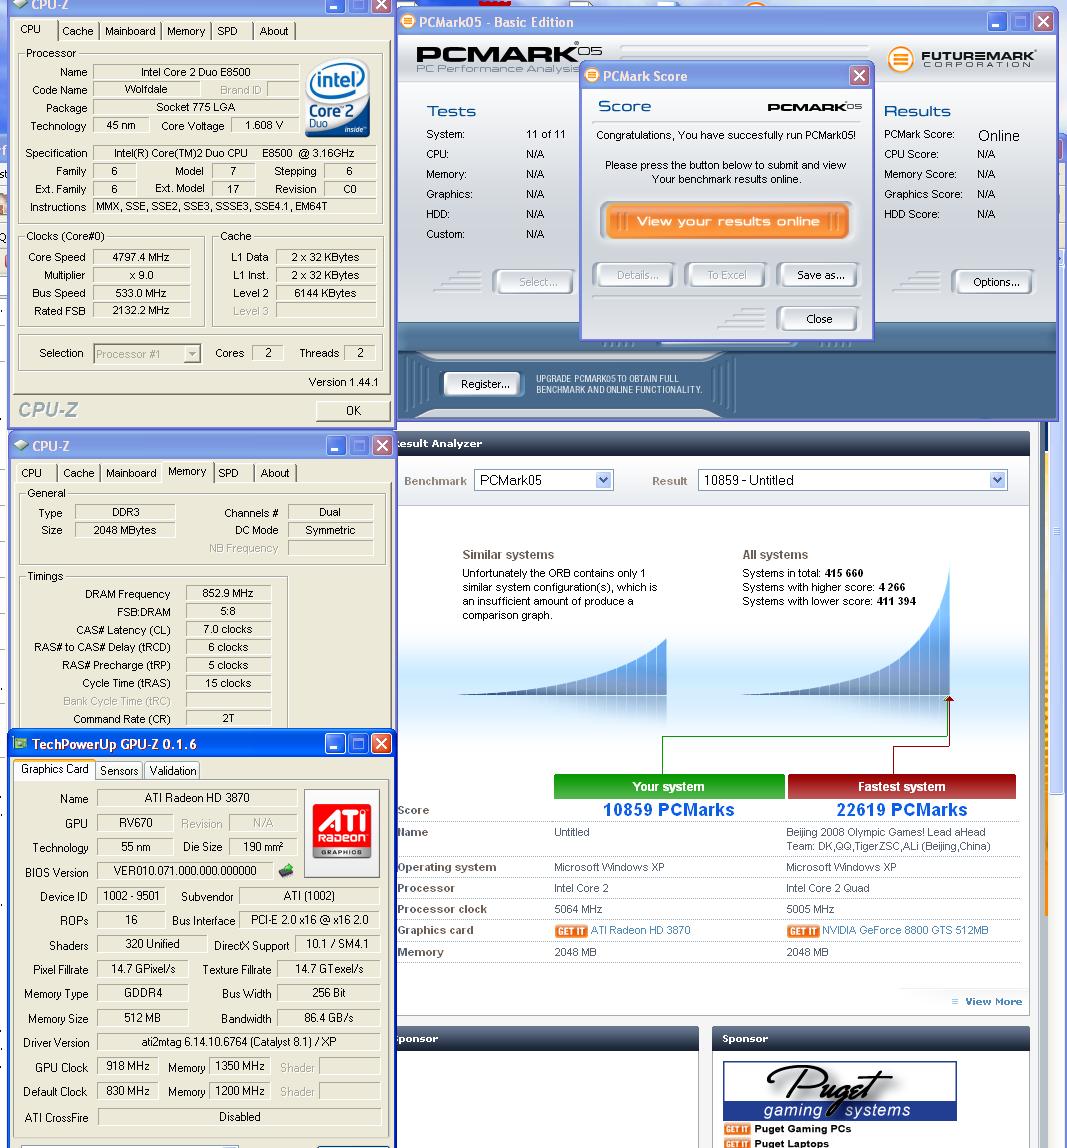Close the PCMark Score dialog with X

pyautogui.click(x=859, y=75)
